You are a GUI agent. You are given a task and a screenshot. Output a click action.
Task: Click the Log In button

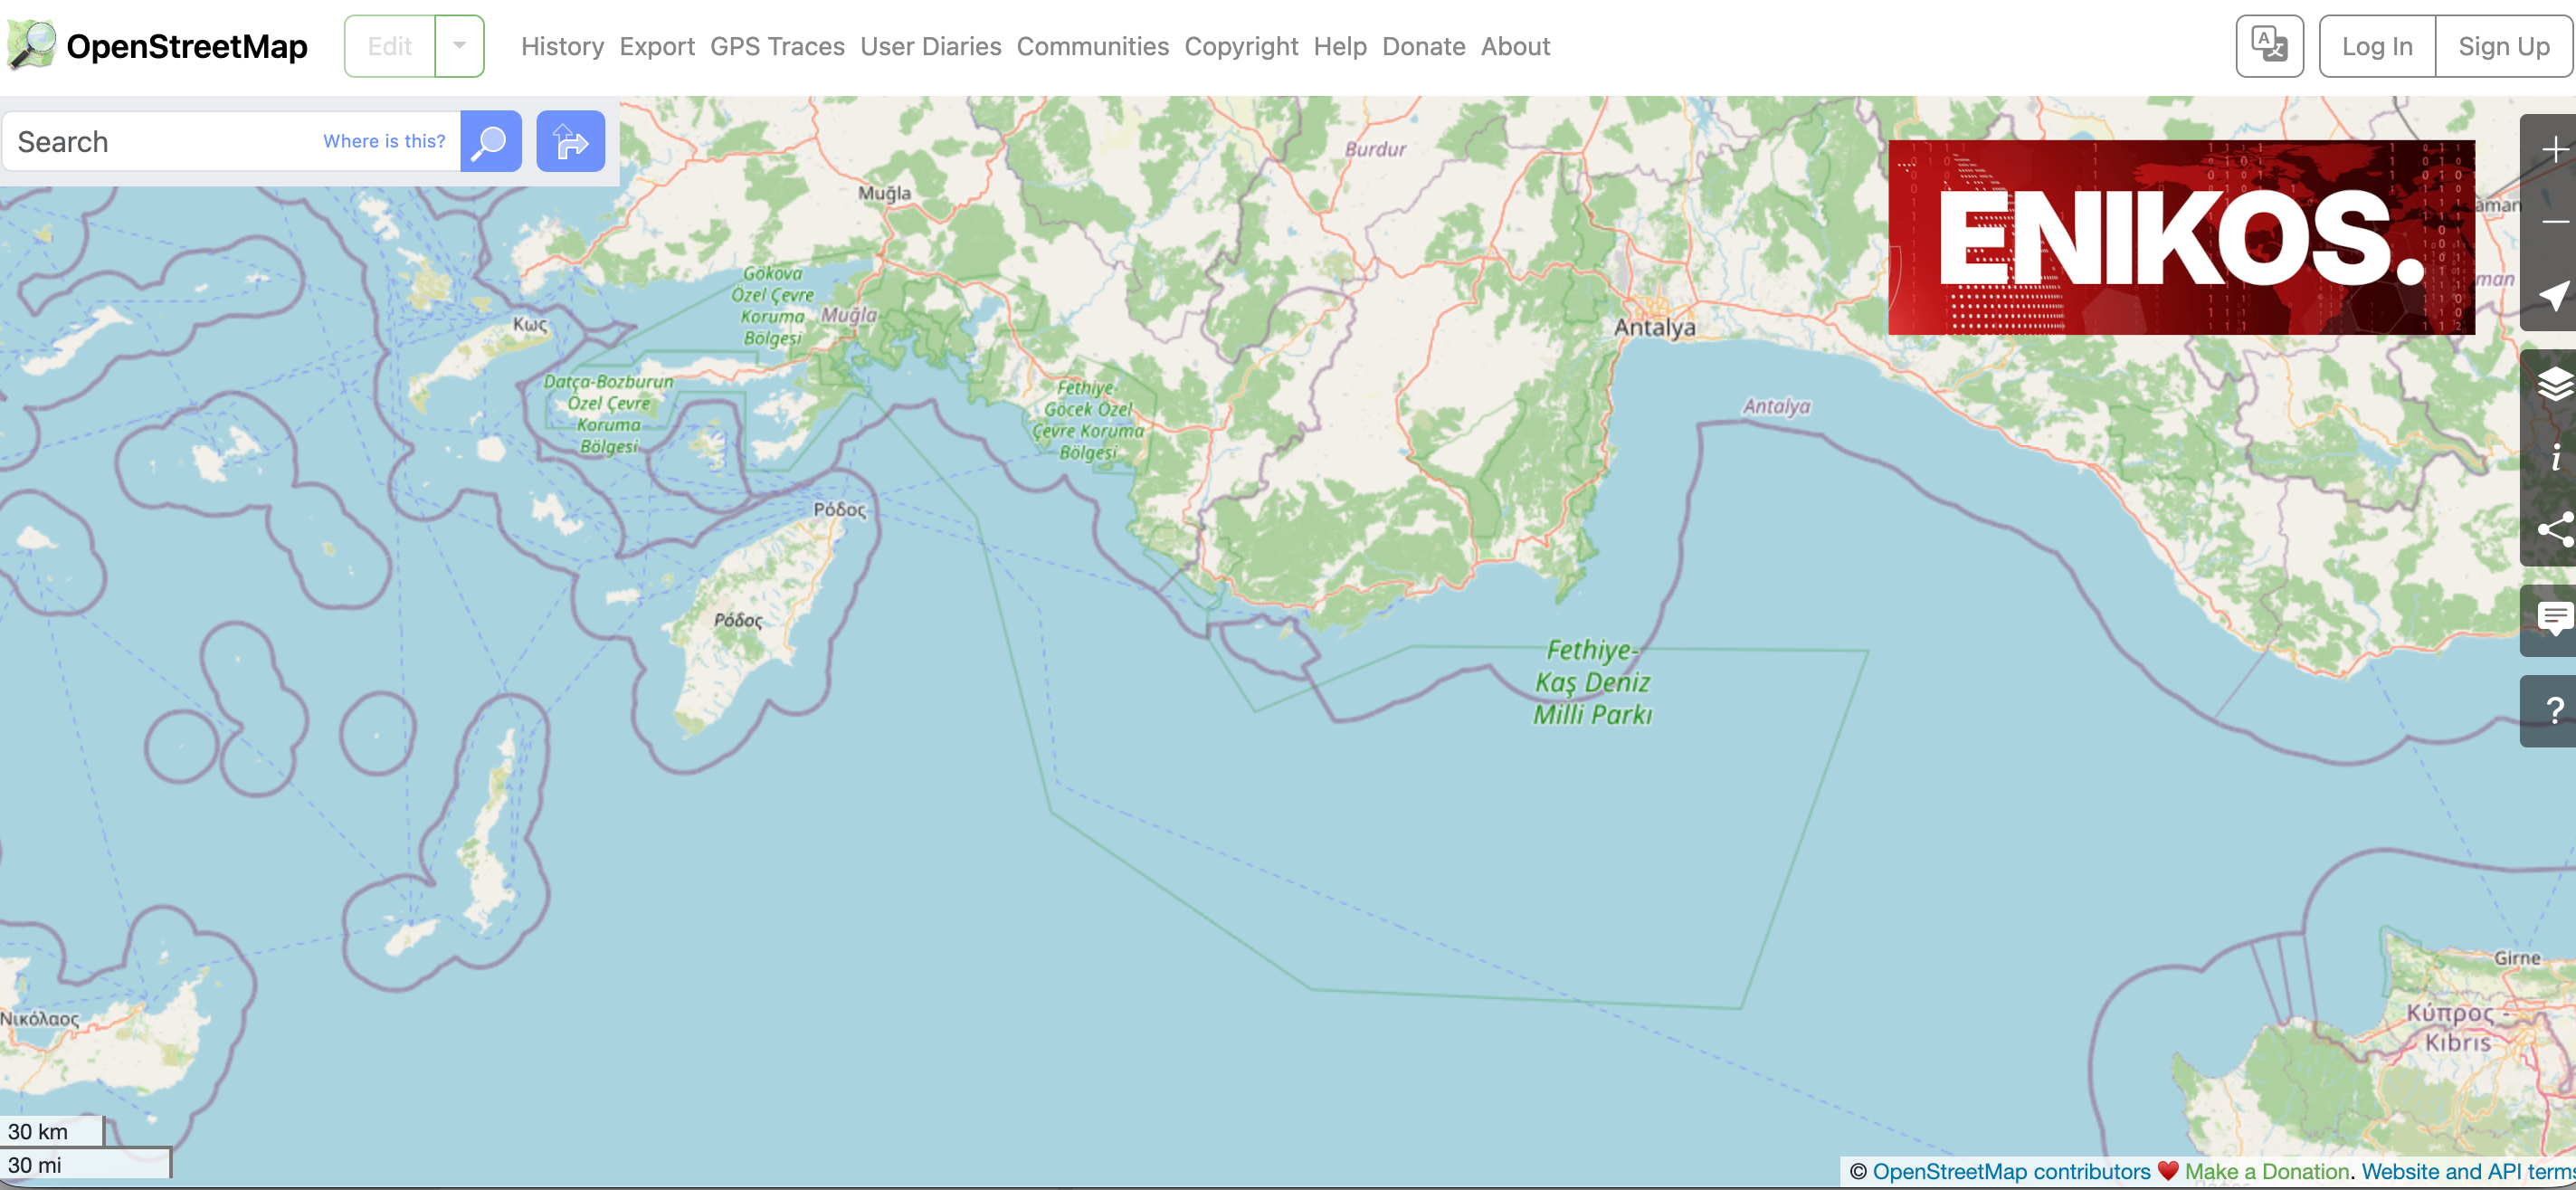pyautogui.click(x=2377, y=46)
